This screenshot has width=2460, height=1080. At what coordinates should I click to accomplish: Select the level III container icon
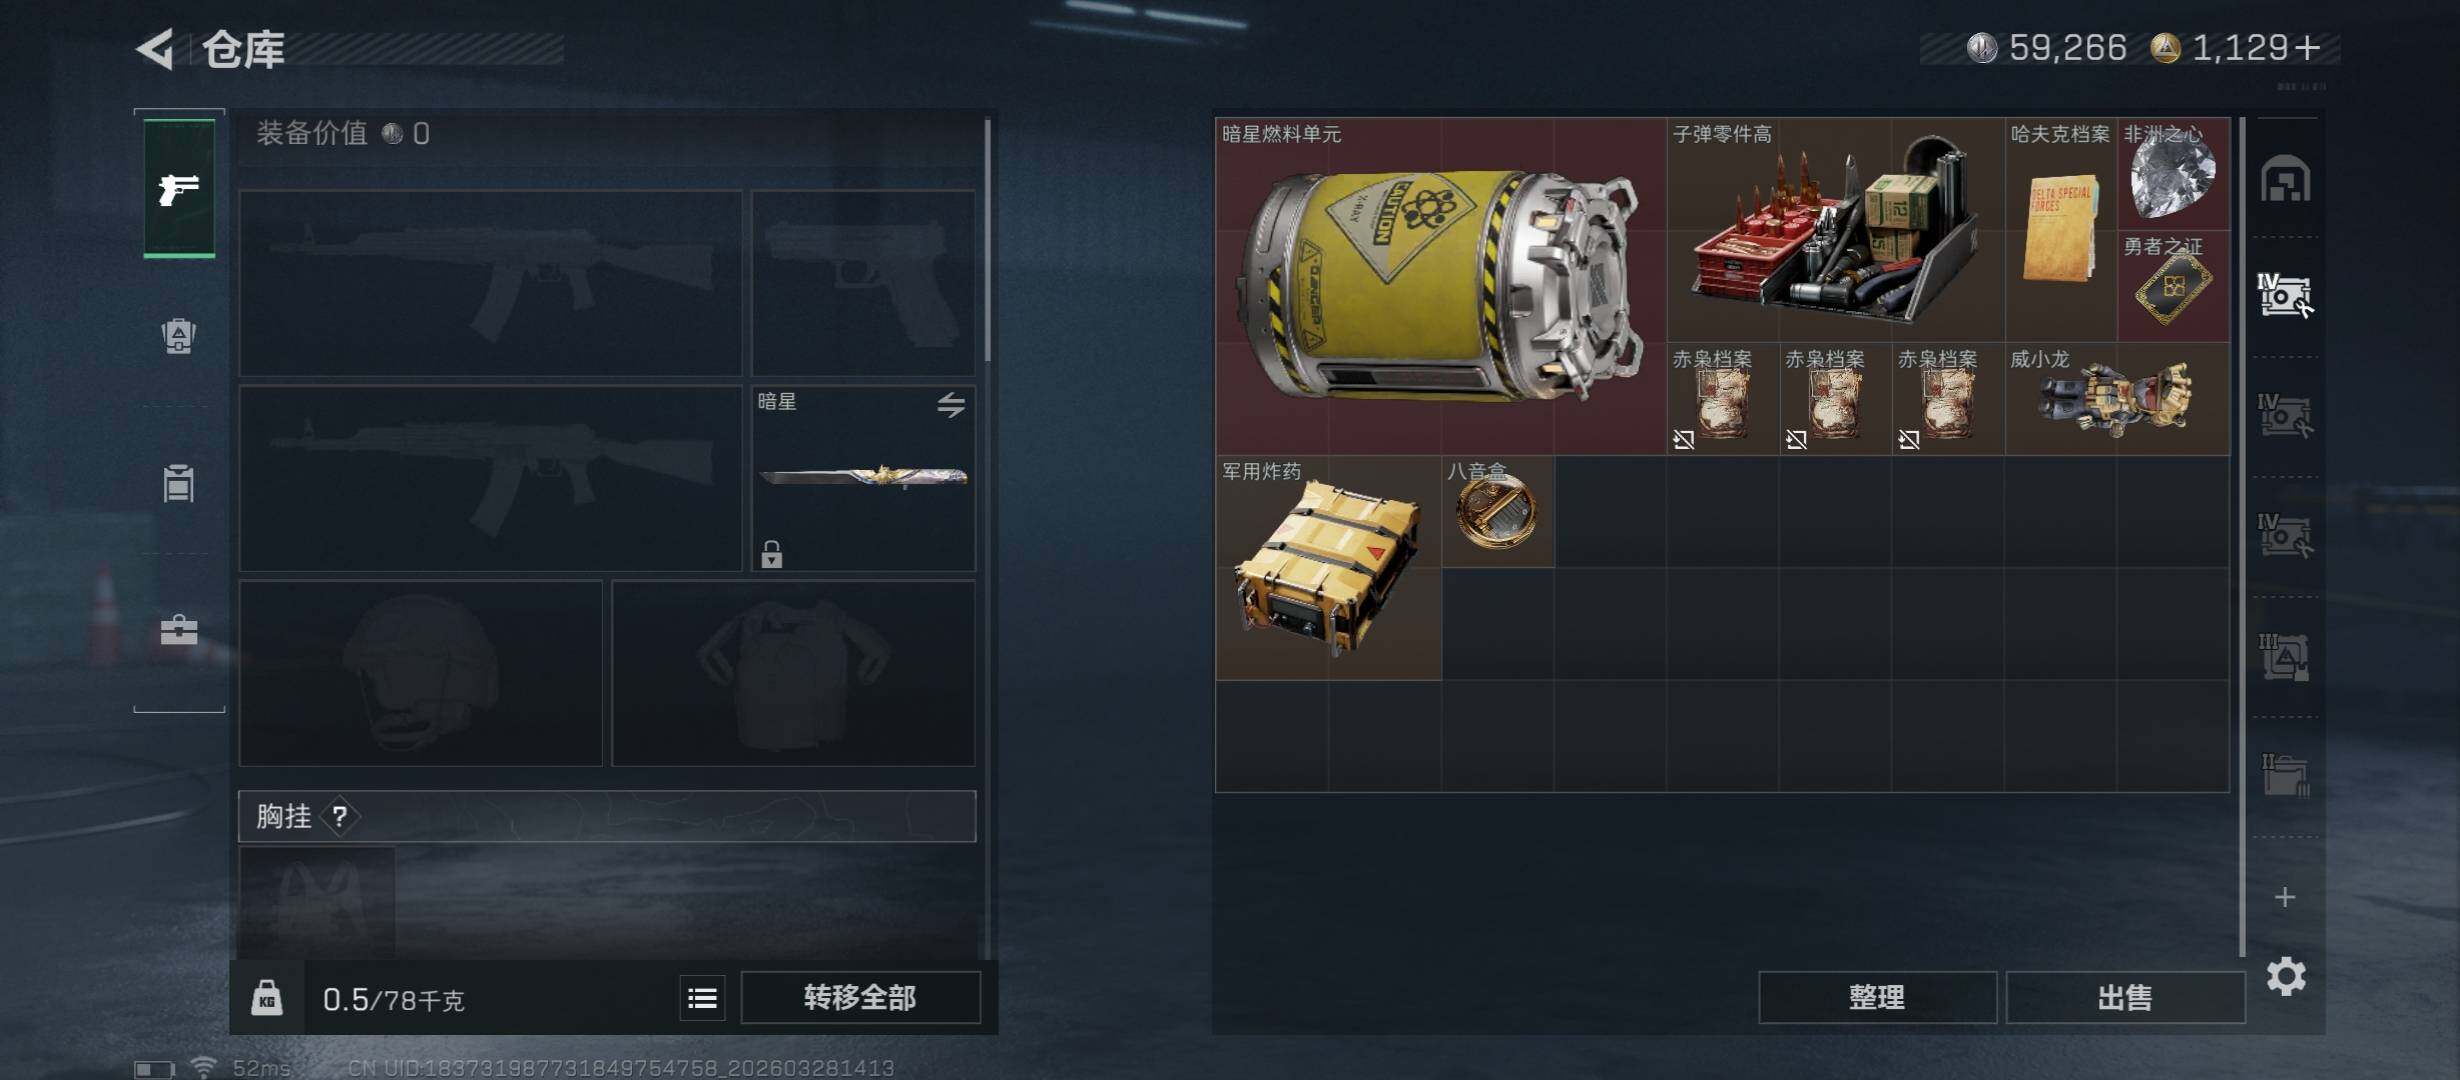(2285, 657)
